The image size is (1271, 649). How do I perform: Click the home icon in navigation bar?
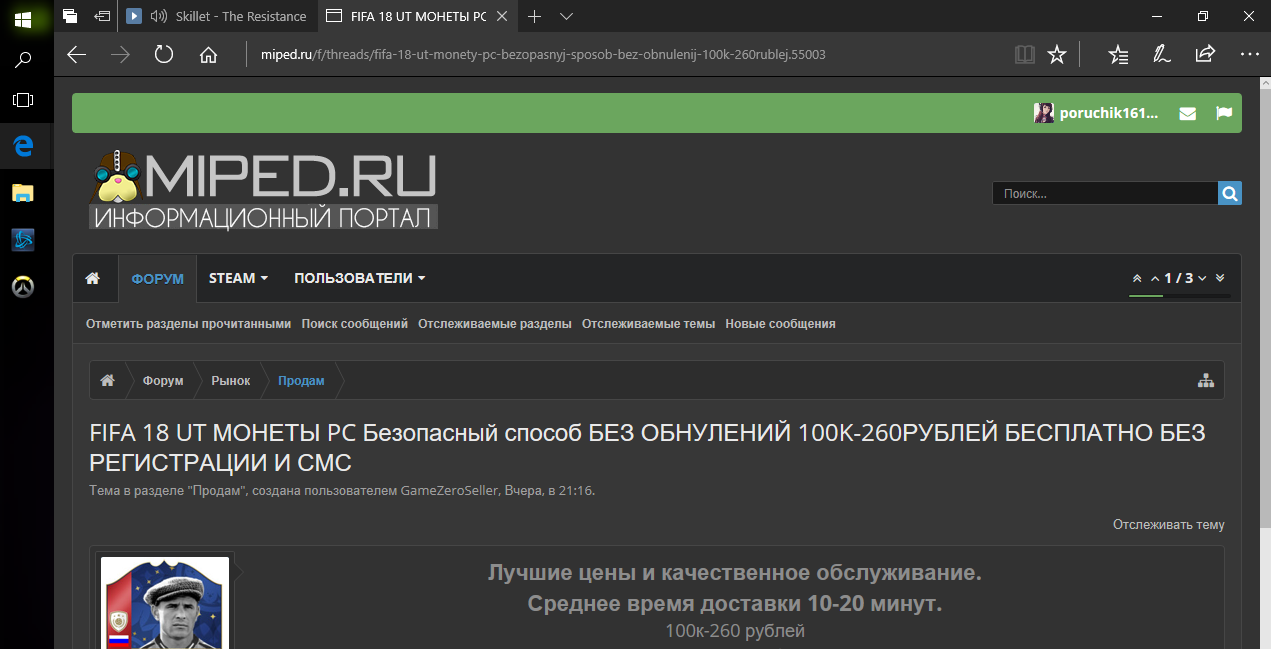92,278
